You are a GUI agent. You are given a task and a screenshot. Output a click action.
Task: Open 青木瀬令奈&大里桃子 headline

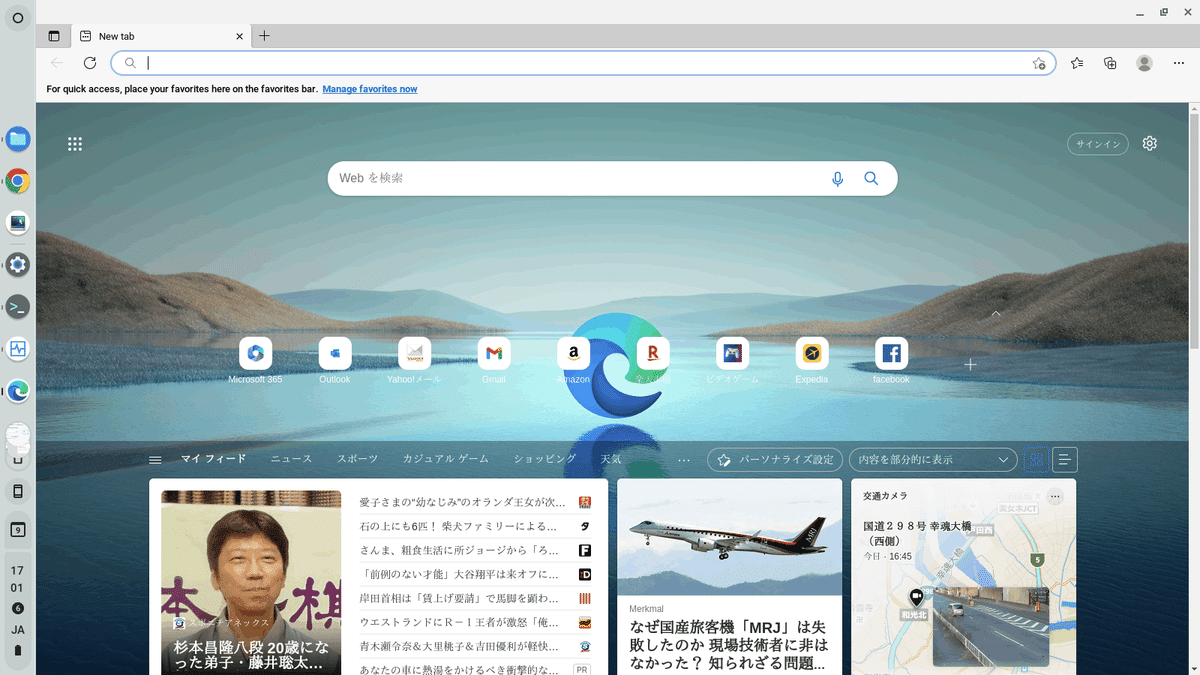[x=459, y=646]
